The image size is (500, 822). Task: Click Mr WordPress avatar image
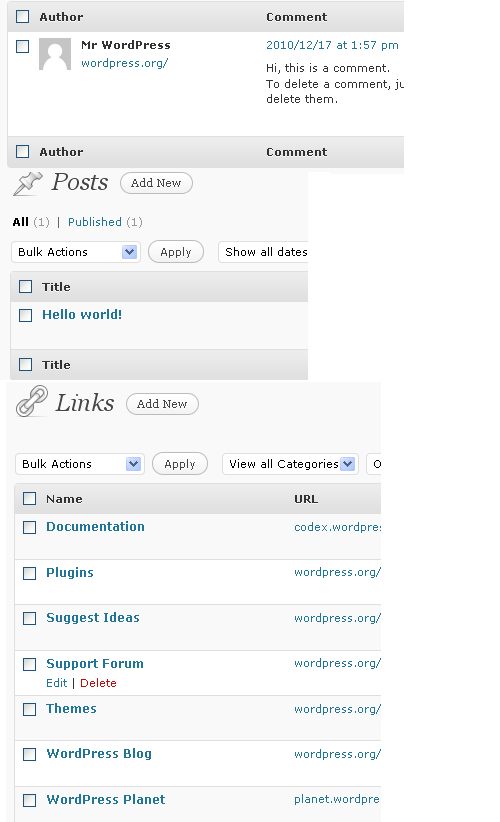55,53
